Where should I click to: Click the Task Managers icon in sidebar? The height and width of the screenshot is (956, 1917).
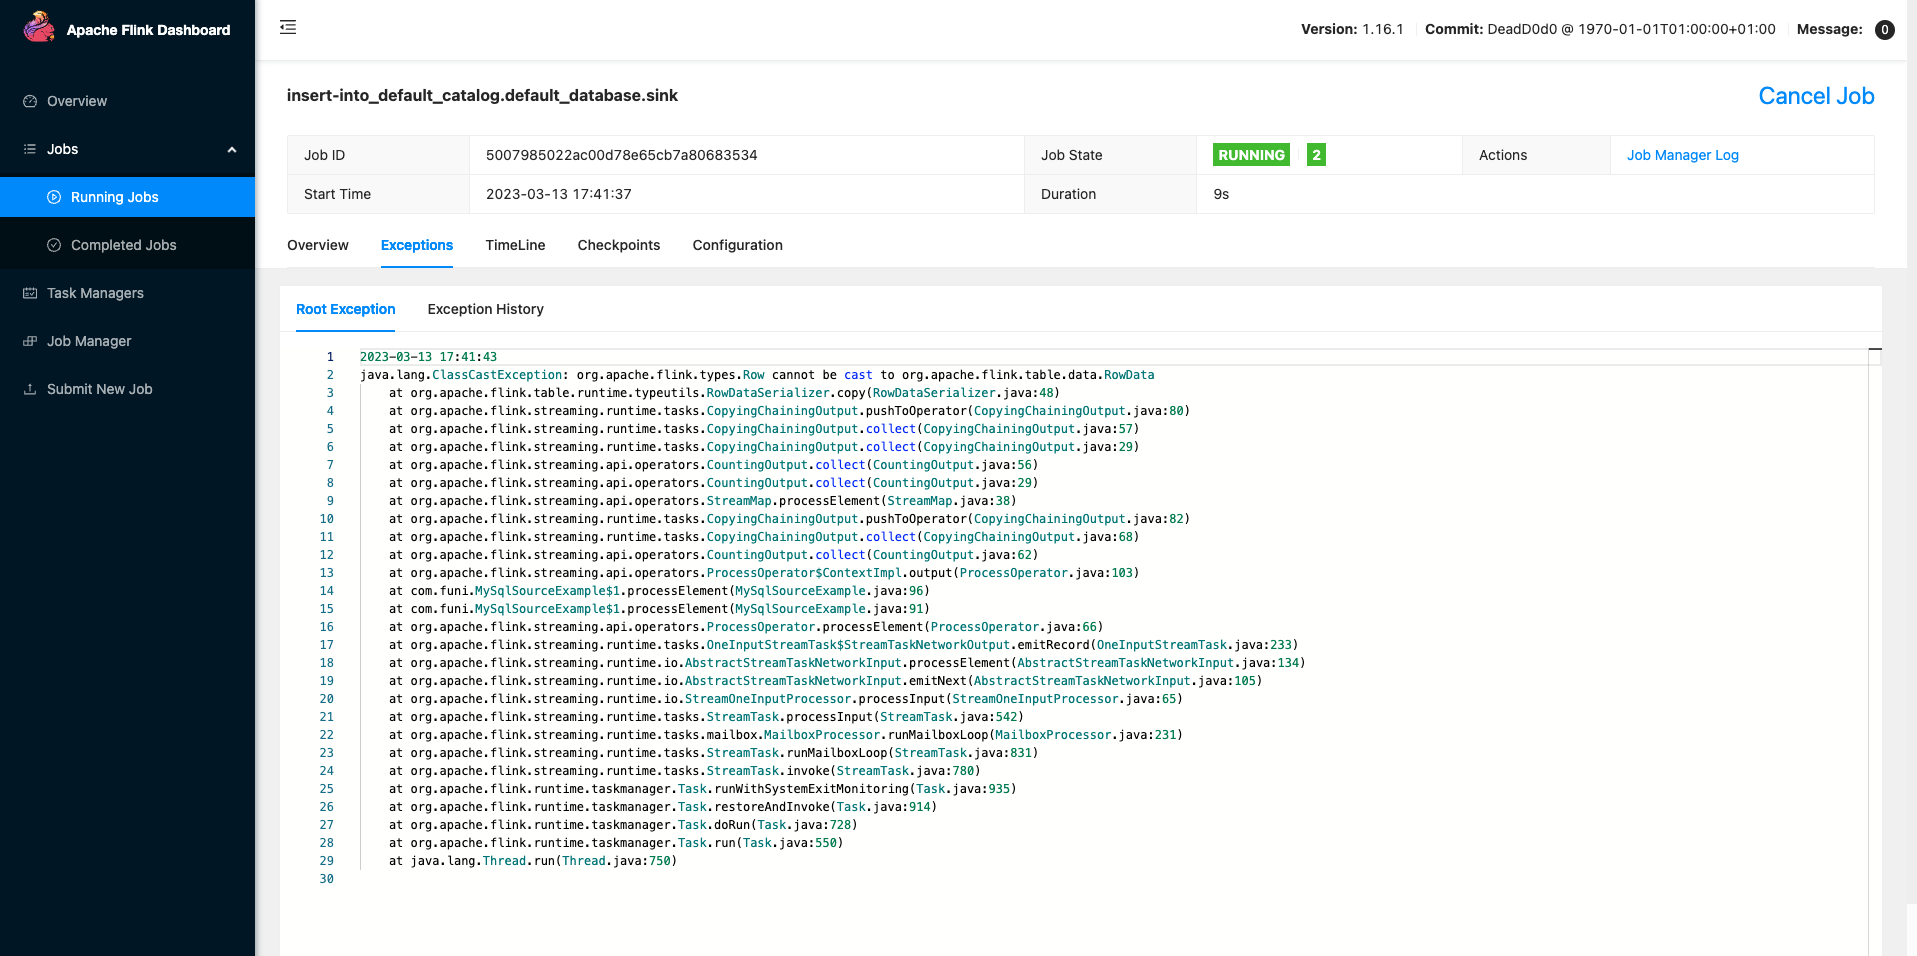pyautogui.click(x=30, y=293)
